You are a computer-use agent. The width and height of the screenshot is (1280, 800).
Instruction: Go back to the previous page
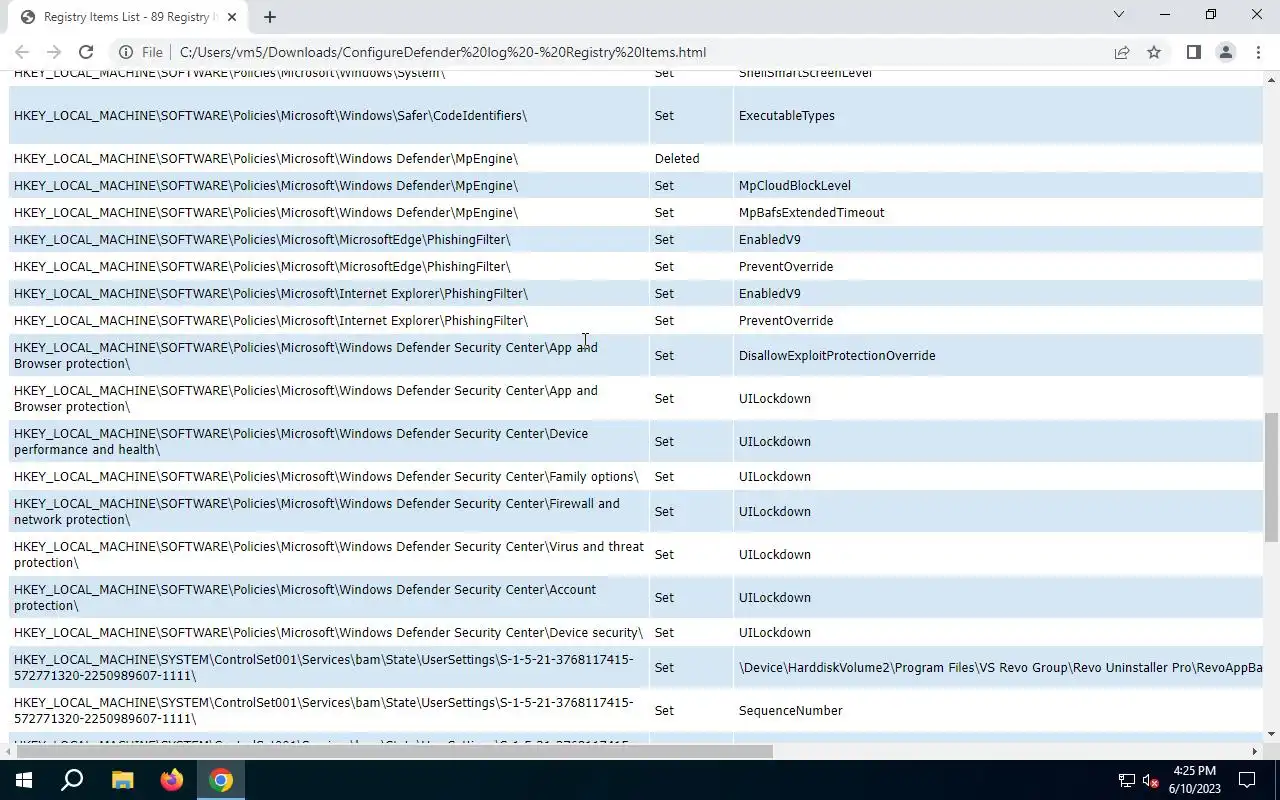[x=22, y=52]
